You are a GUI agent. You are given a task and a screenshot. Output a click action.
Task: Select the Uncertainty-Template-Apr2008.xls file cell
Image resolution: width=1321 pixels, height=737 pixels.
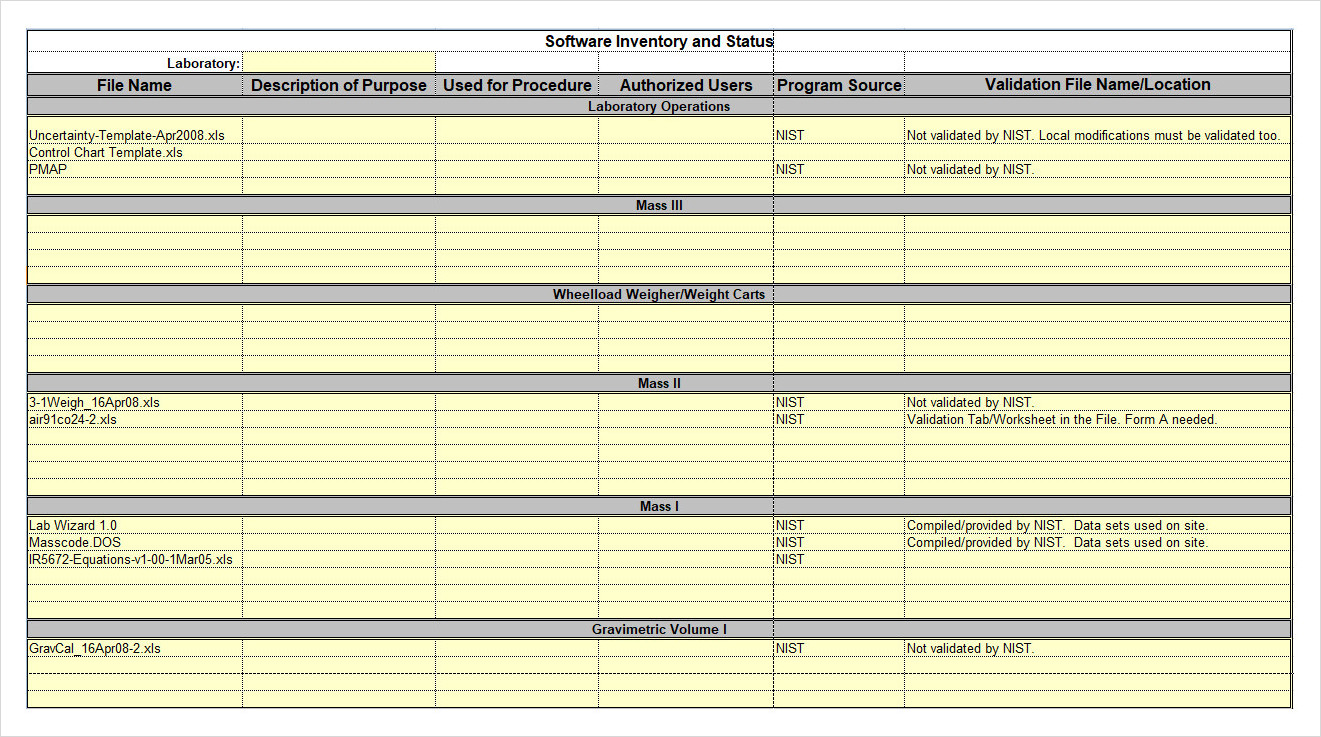127,135
